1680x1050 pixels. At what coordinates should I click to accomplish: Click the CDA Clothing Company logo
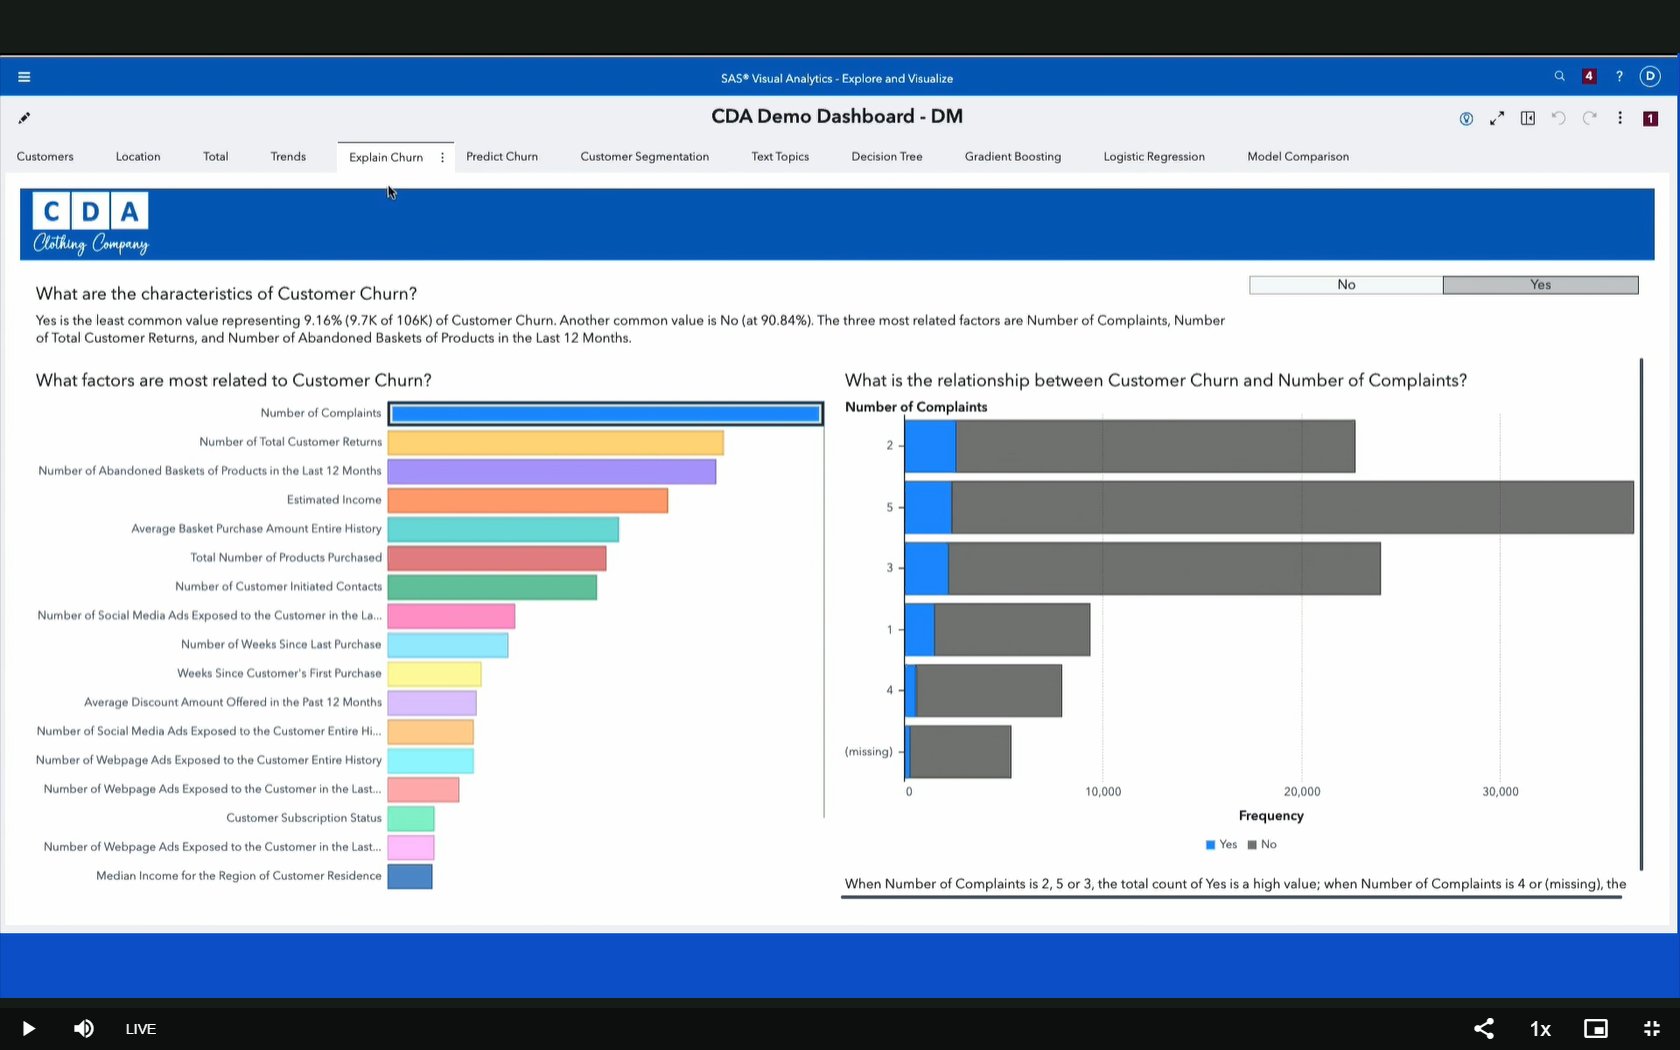[91, 224]
